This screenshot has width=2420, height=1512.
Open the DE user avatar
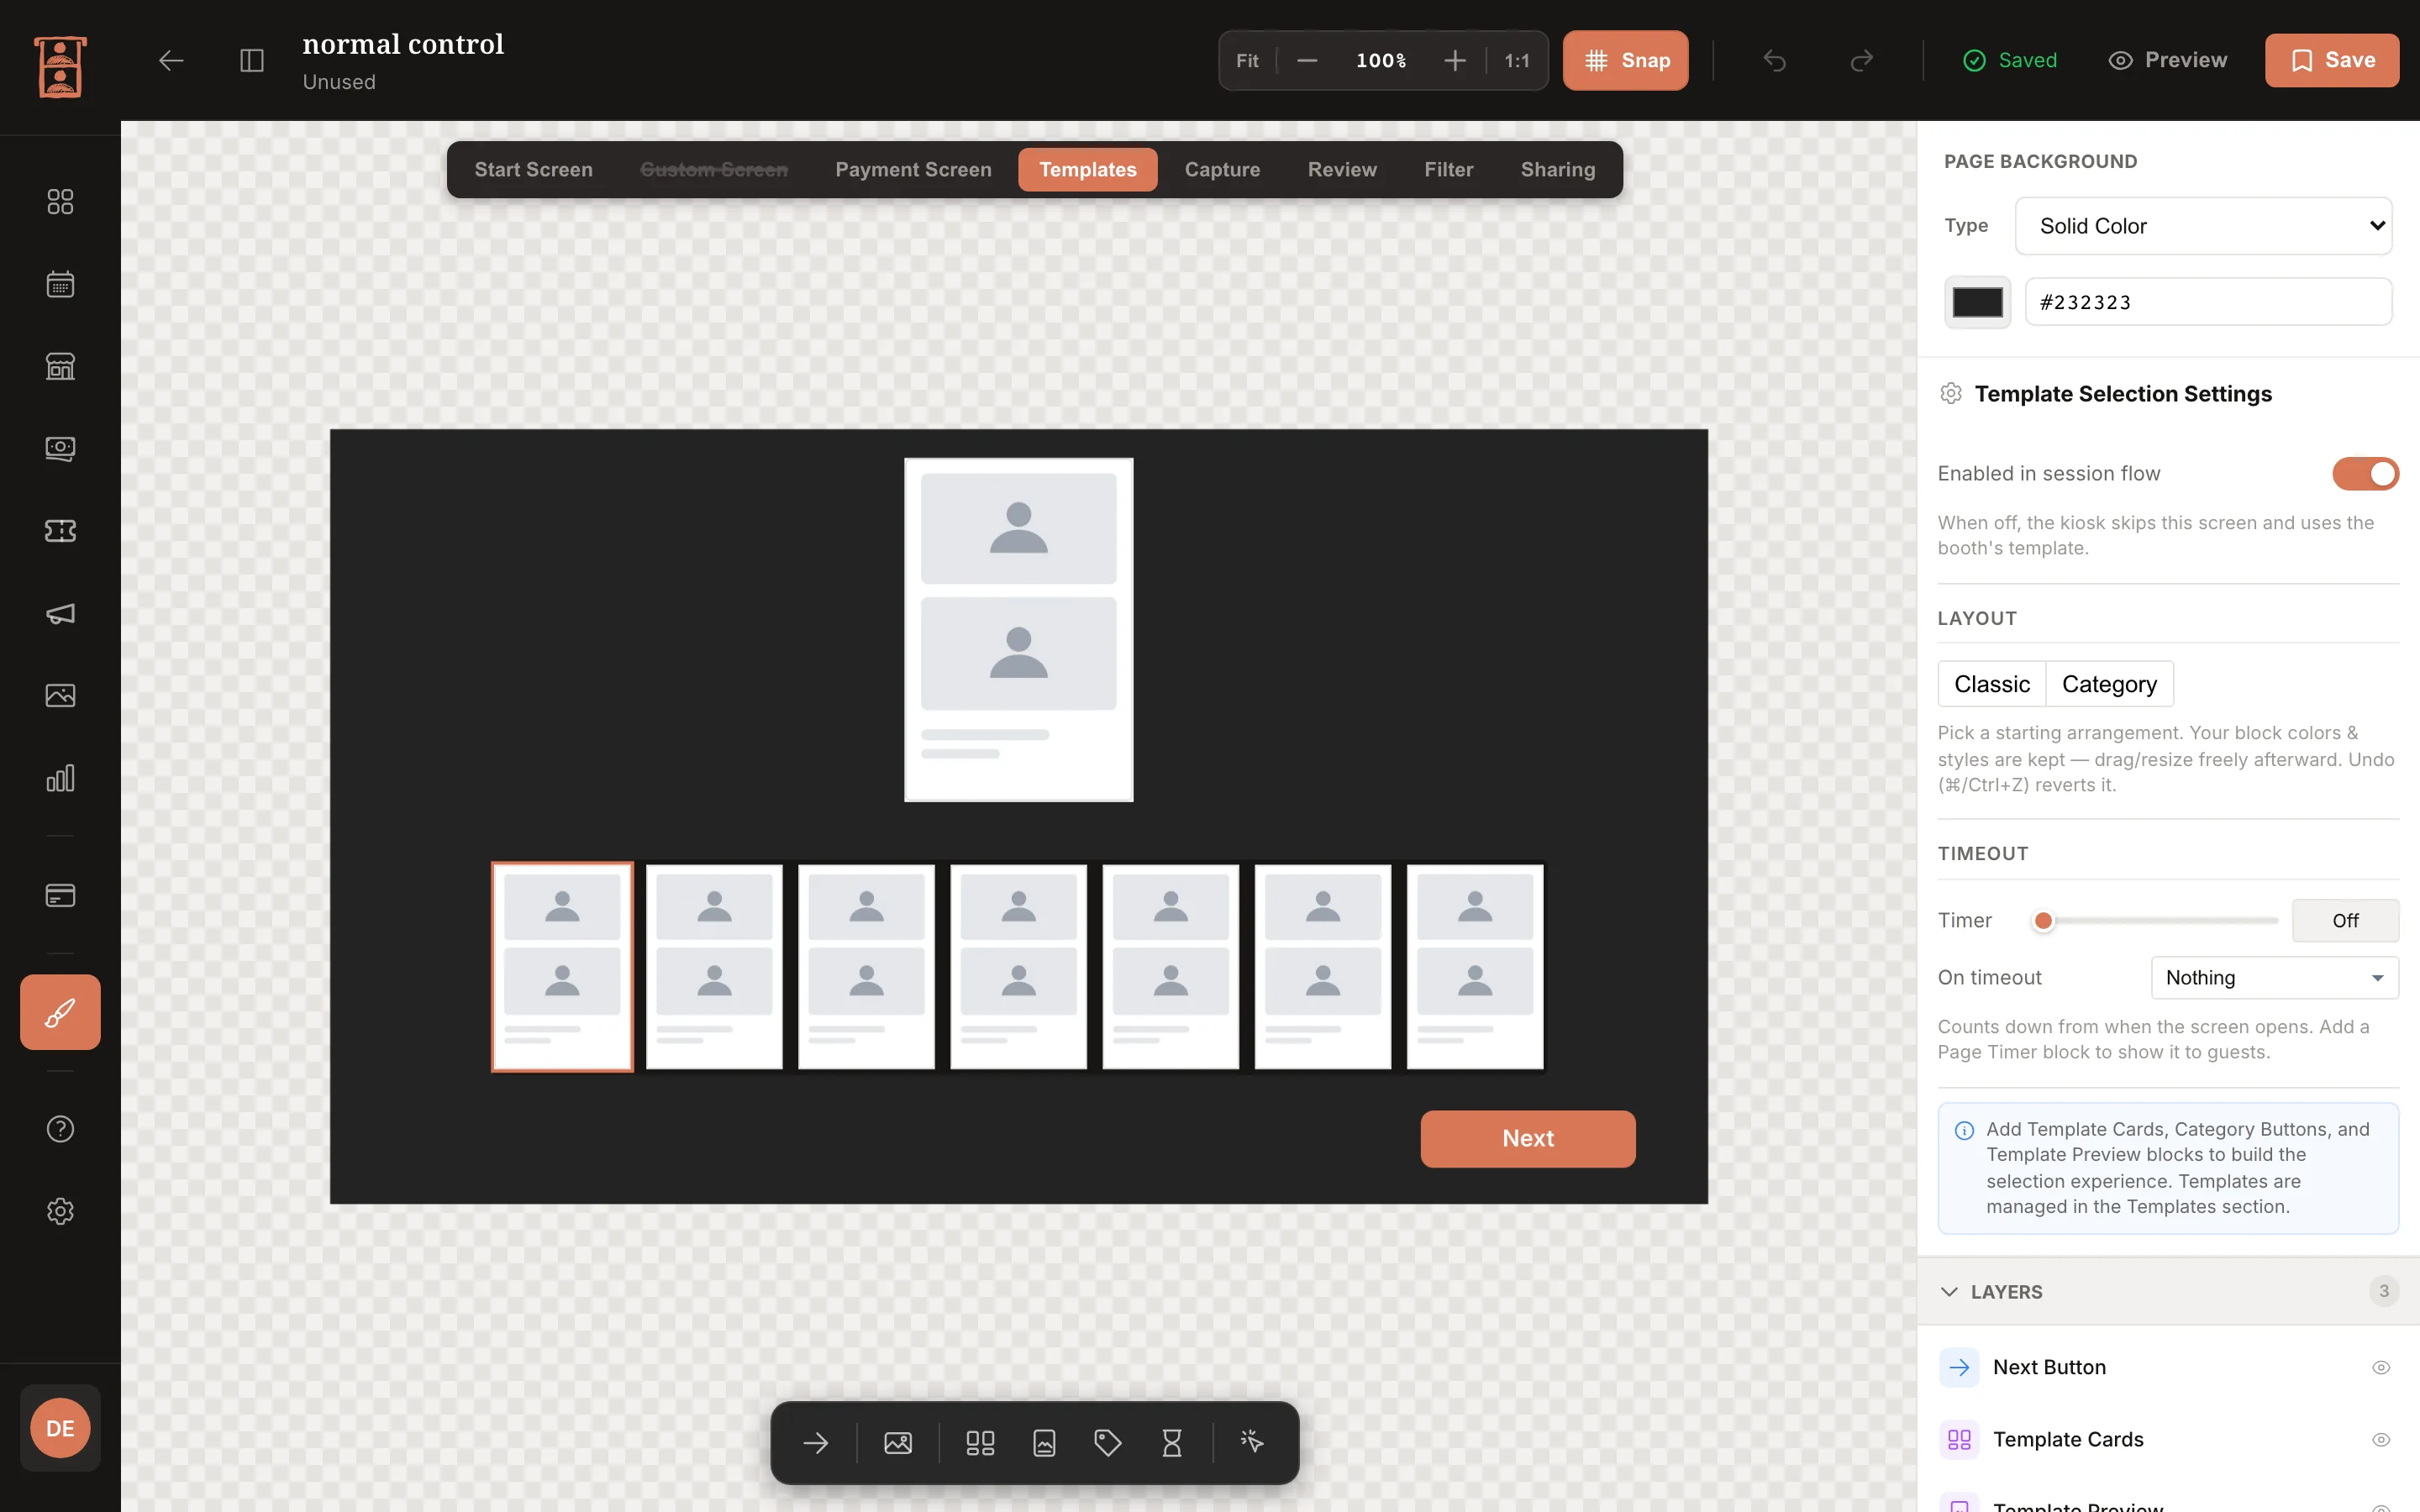[60, 1428]
